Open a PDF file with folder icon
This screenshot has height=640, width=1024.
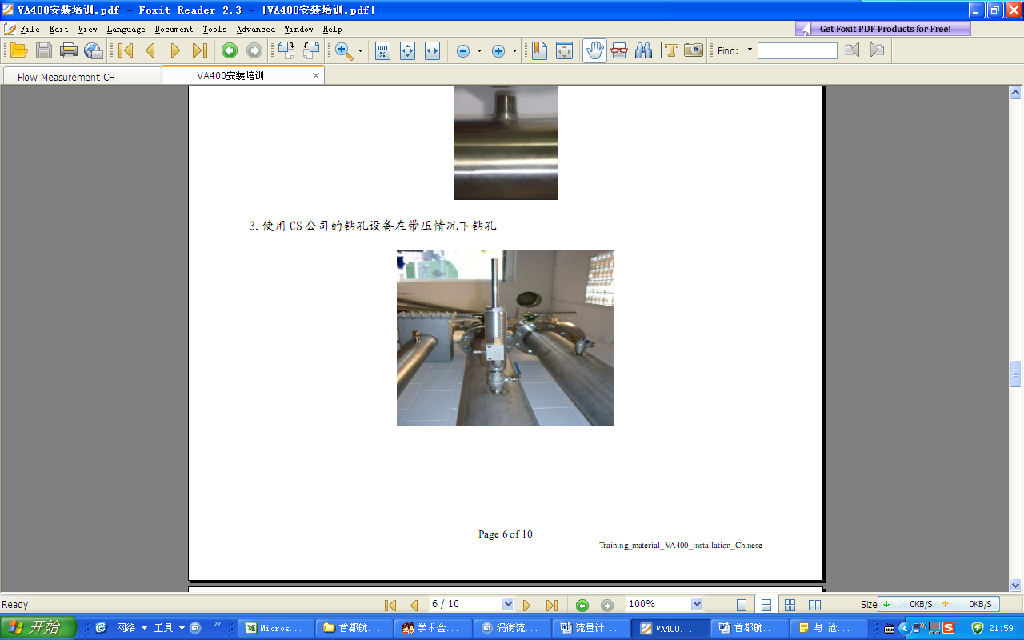pos(18,50)
